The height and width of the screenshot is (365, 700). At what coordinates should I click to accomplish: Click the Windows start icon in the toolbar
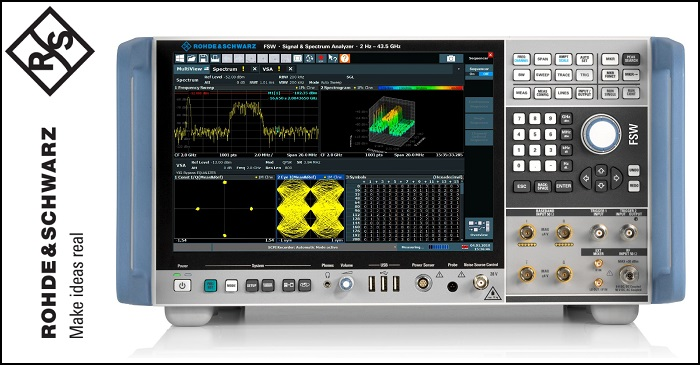(179, 58)
